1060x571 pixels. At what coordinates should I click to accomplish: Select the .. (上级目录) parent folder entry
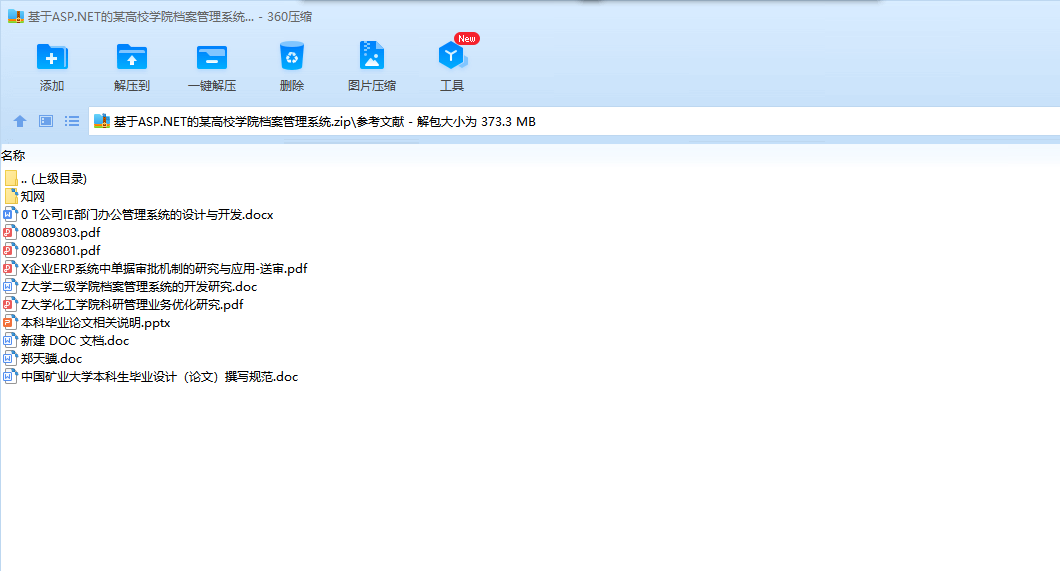(x=53, y=178)
